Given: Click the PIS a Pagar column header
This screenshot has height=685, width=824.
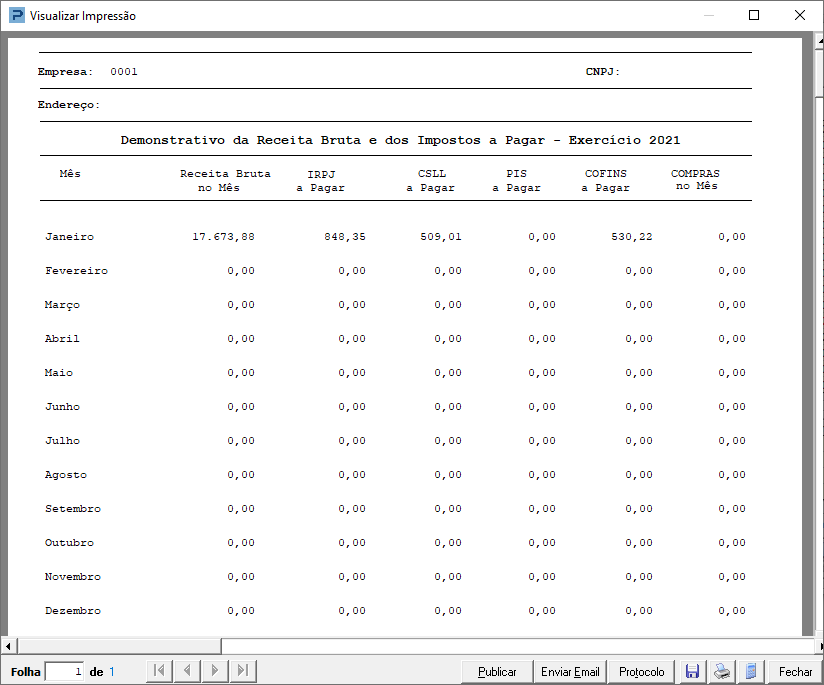Looking at the screenshot, I should coord(516,180).
